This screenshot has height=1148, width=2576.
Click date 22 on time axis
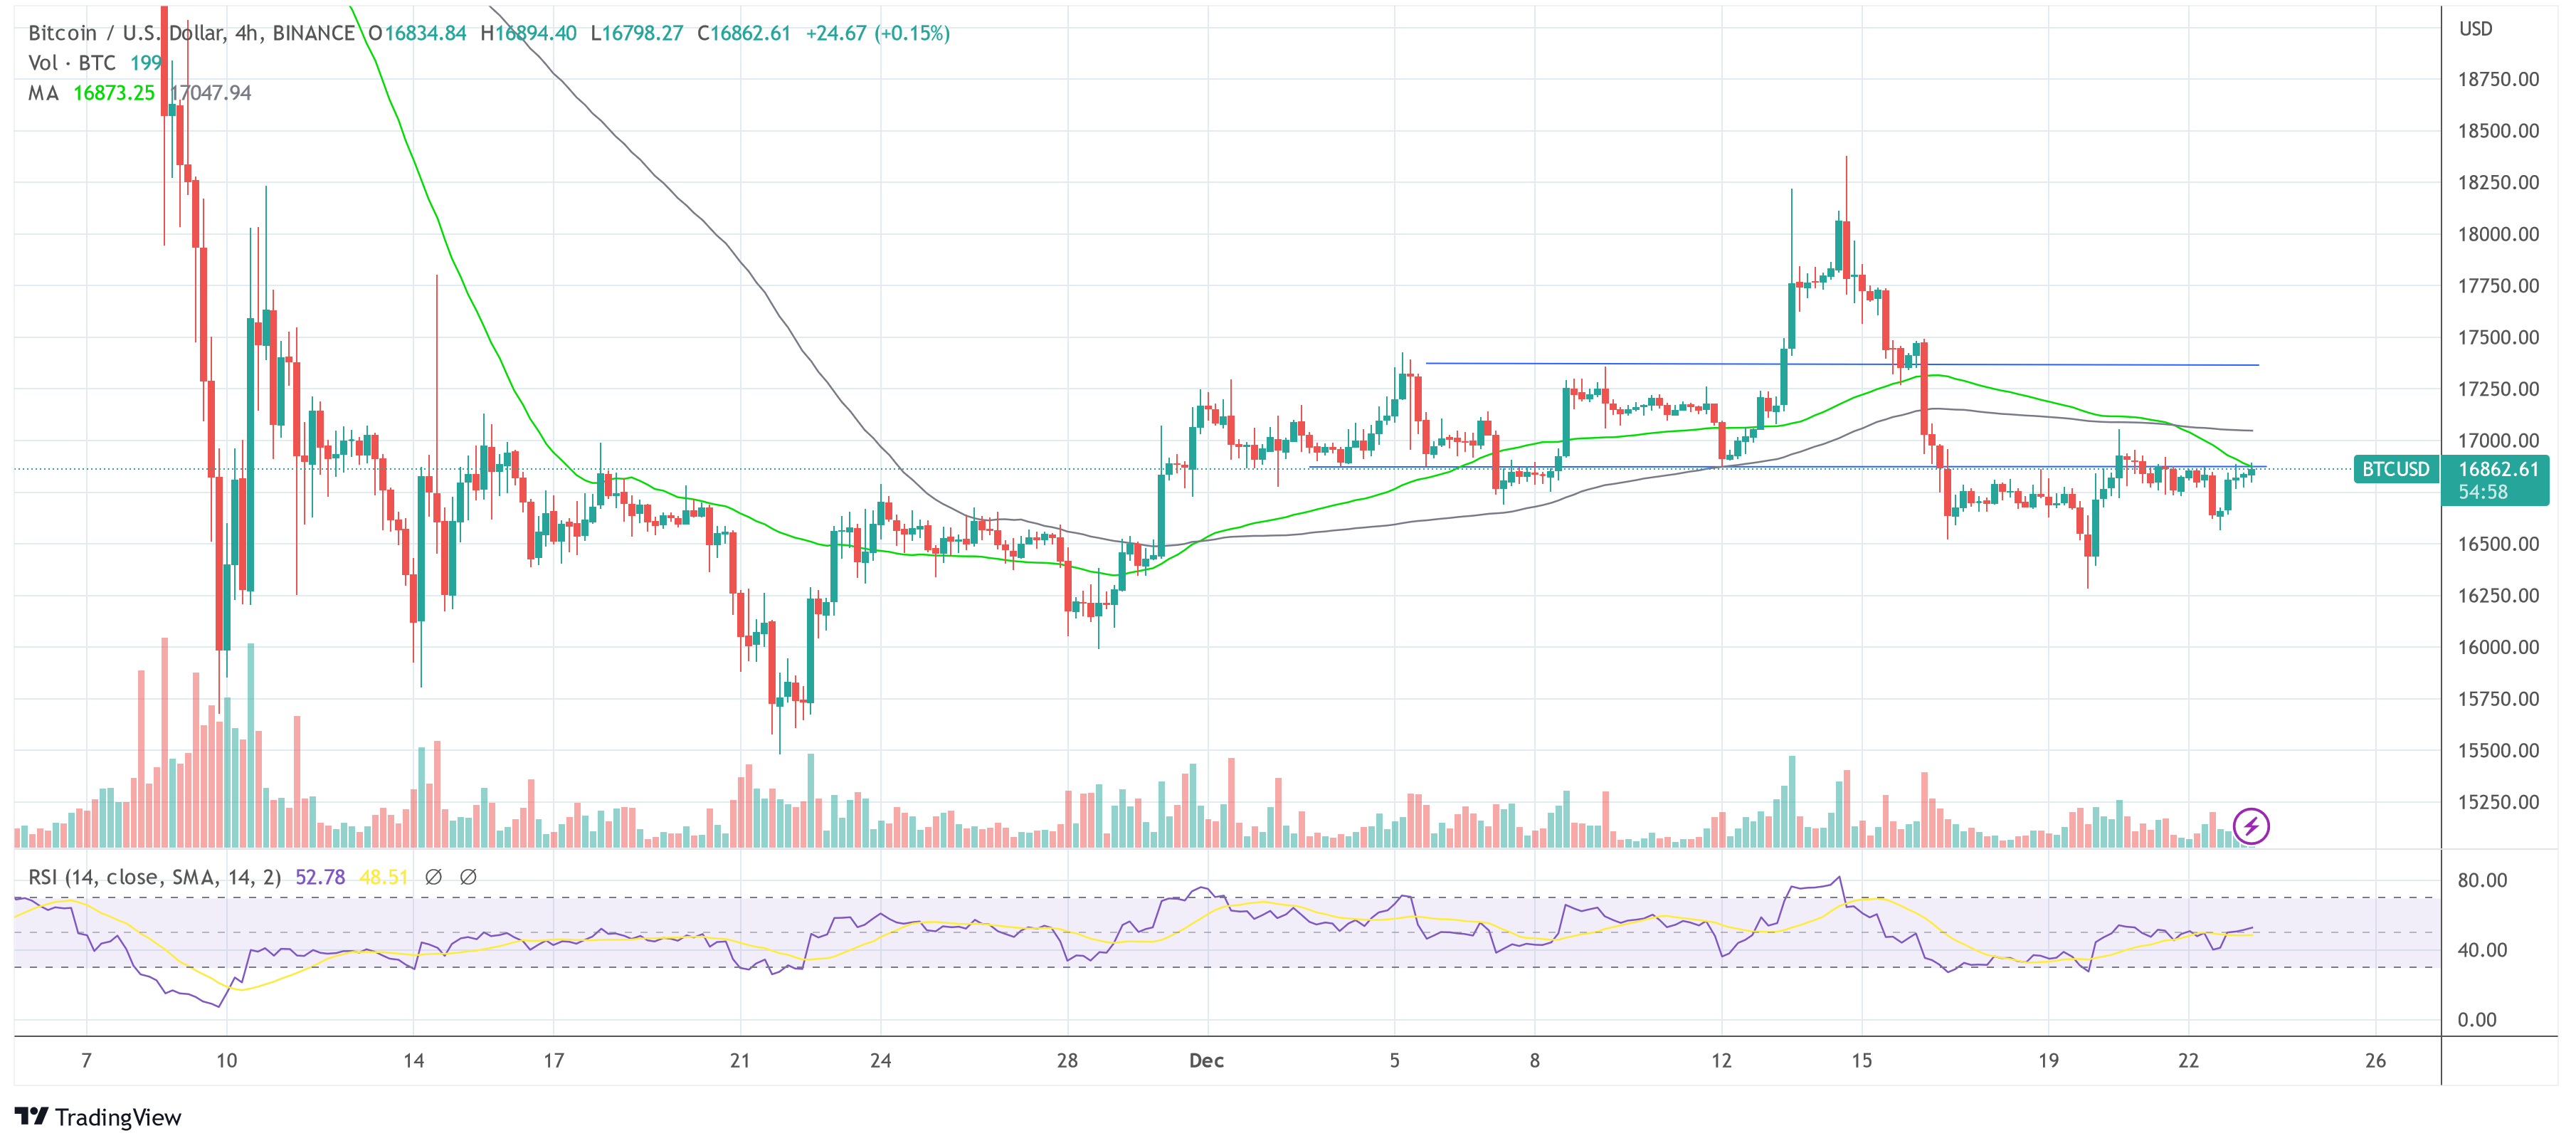[x=2188, y=1061]
